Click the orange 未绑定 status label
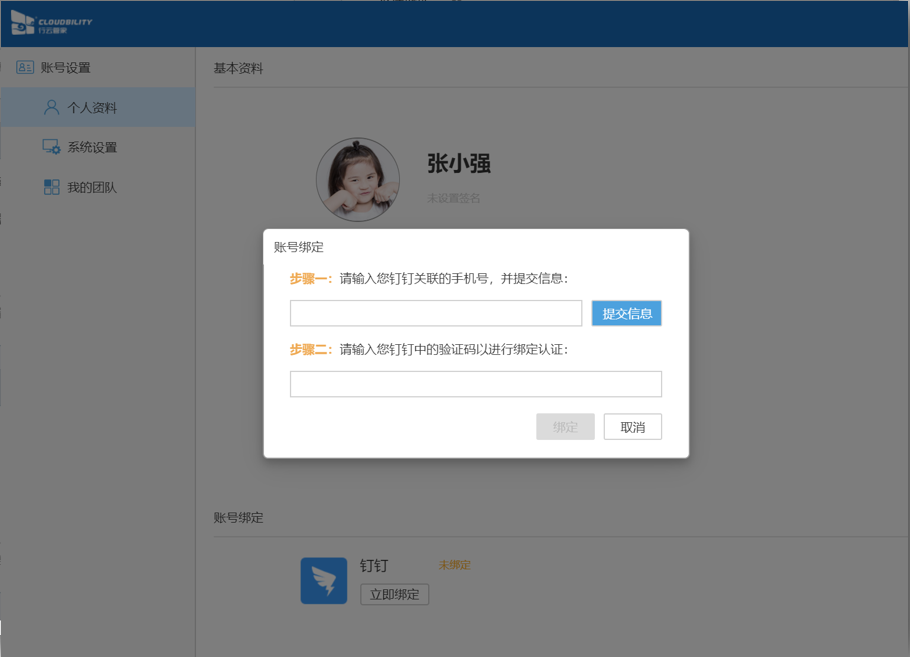This screenshot has width=910, height=657. point(454,565)
